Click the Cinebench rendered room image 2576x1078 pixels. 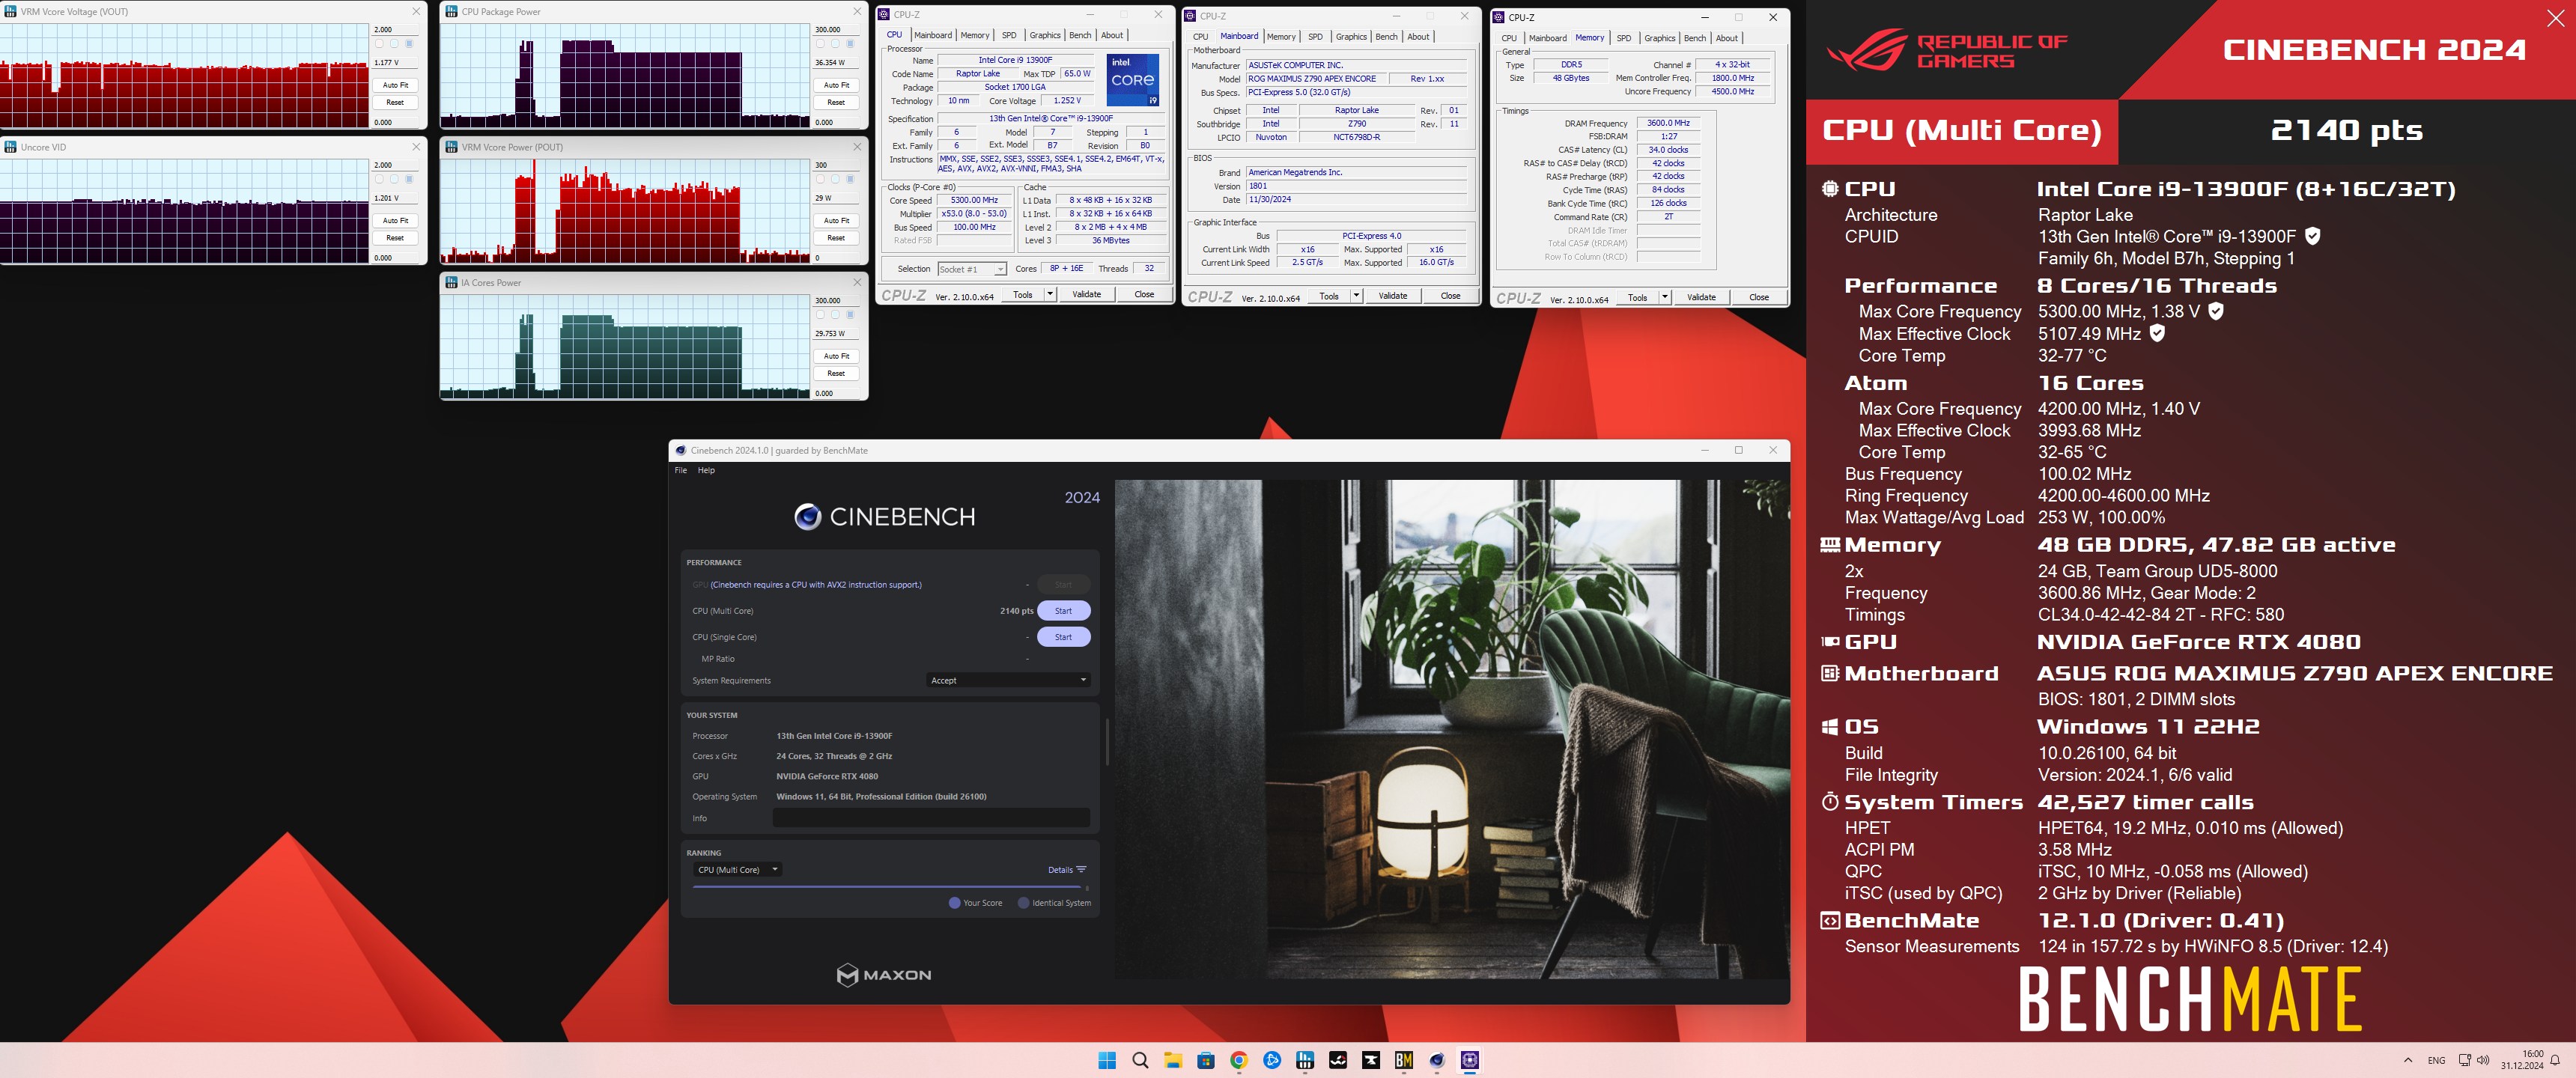tap(1452, 729)
